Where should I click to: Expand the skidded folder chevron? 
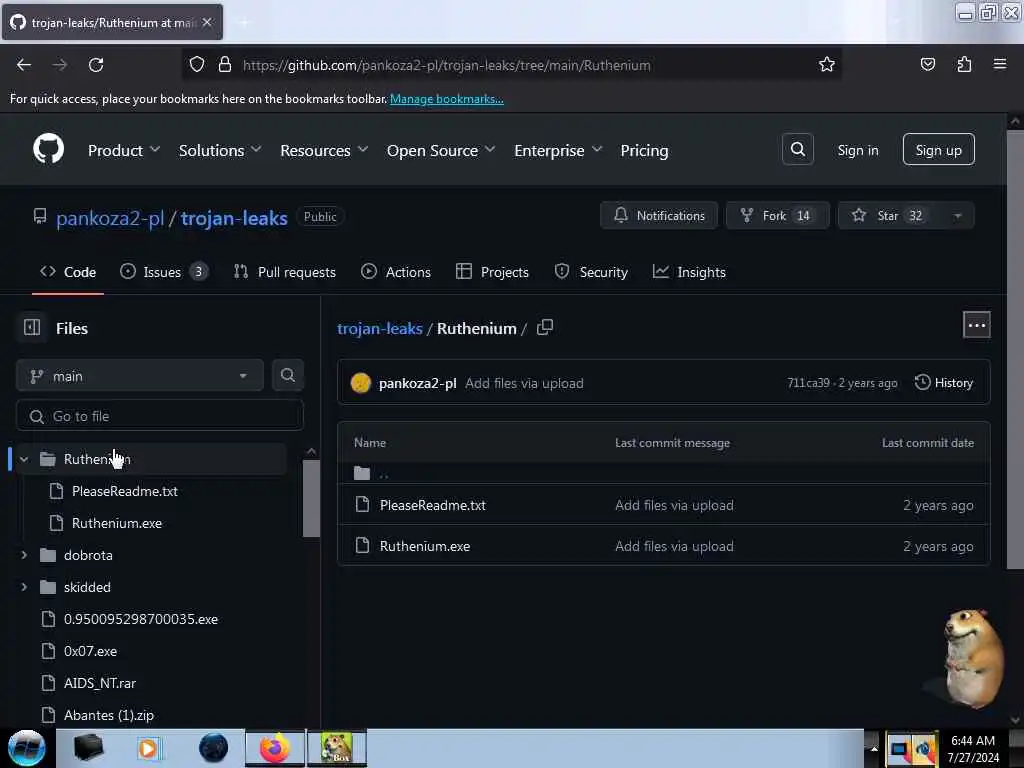tap(24, 587)
